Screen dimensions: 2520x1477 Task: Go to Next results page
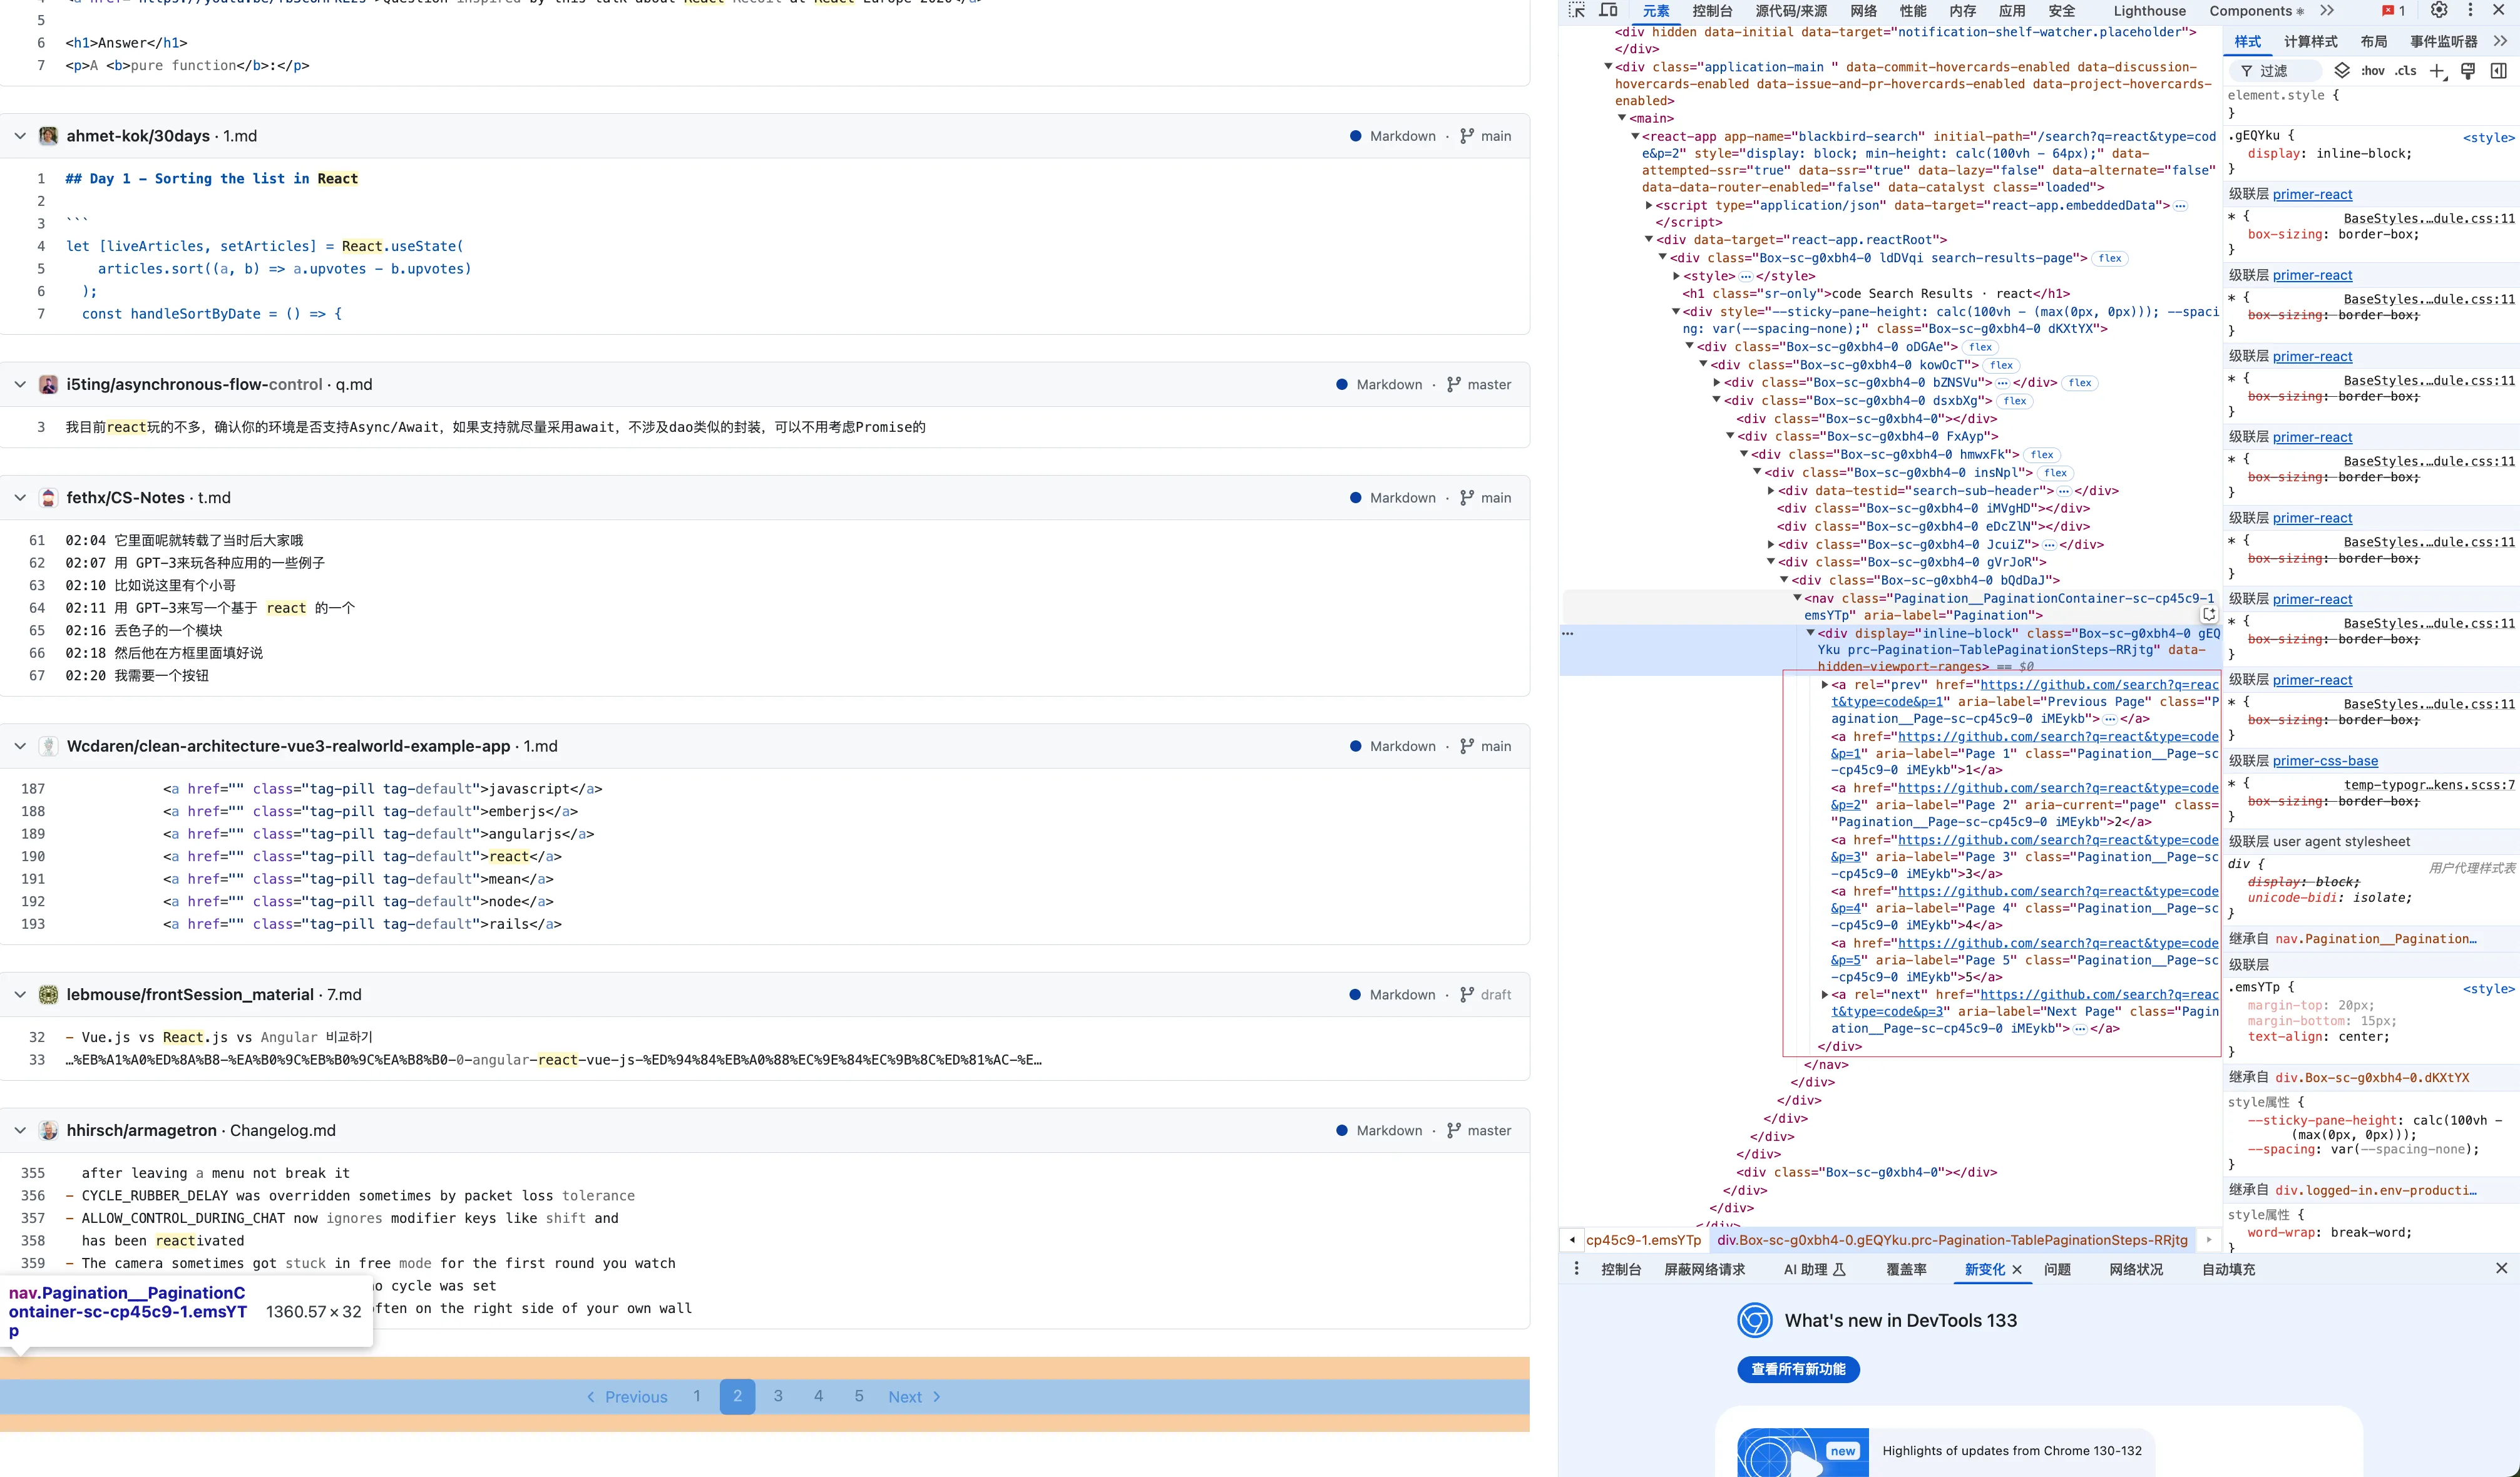(x=914, y=1397)
